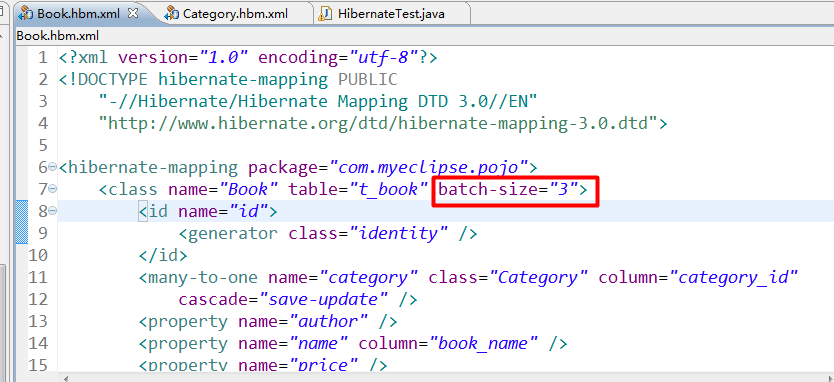Click the "category_id" column value
The width and height of the screenshot is (834, 382).
[734, 277]
